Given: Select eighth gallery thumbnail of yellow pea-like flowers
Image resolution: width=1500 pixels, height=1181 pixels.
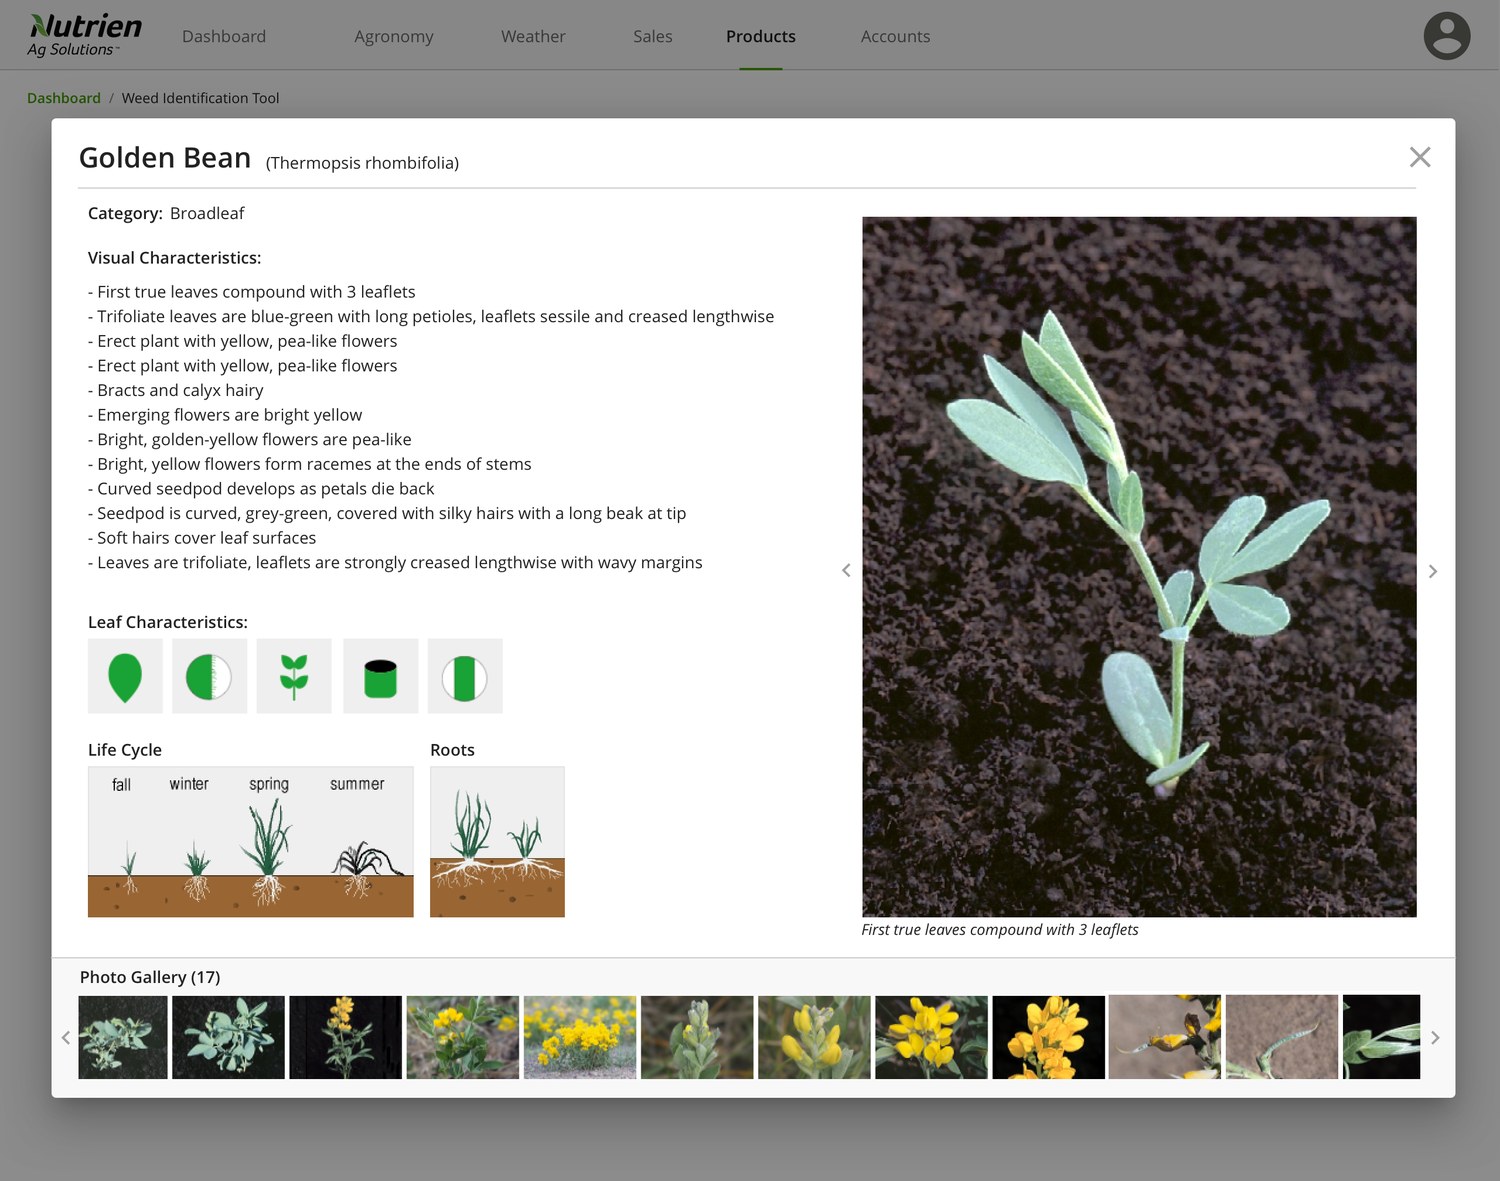Looking at the screenshot, I should (x=931, y=1037).
